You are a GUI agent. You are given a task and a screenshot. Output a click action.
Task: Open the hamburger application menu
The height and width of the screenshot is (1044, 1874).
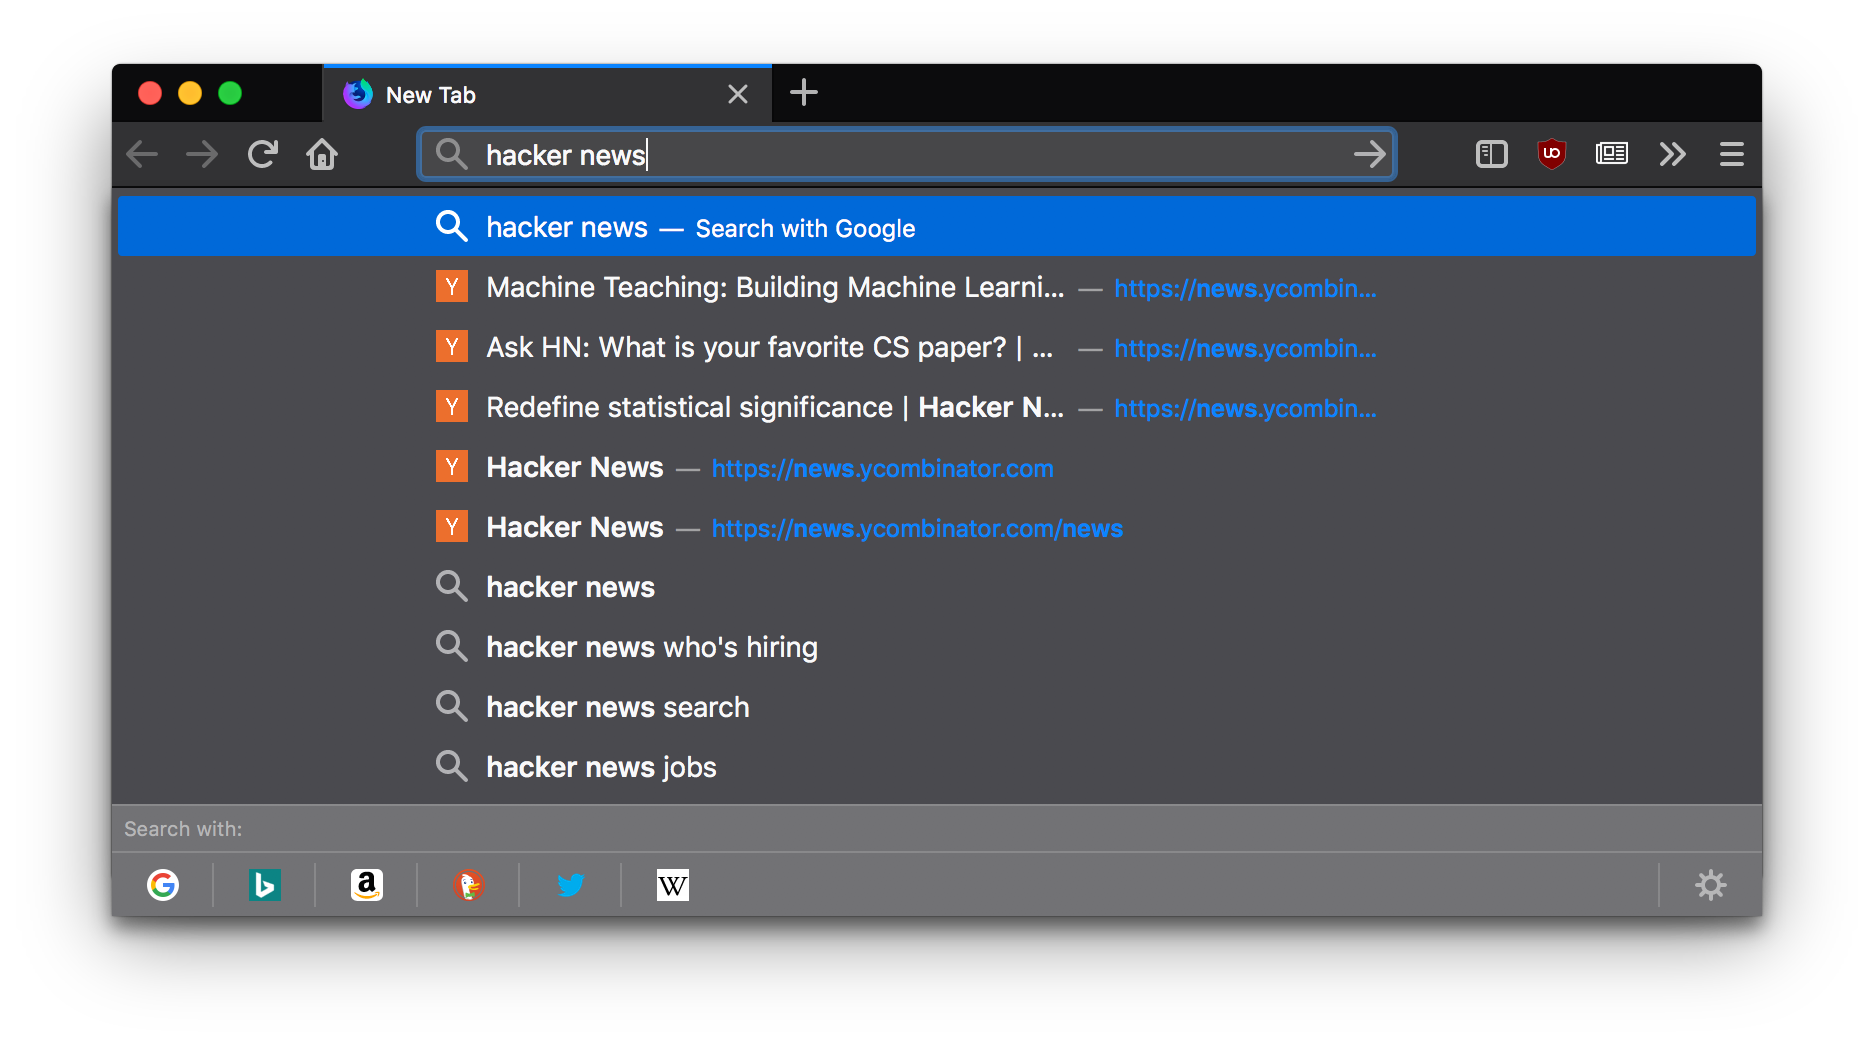click(x=1731, y=154)
